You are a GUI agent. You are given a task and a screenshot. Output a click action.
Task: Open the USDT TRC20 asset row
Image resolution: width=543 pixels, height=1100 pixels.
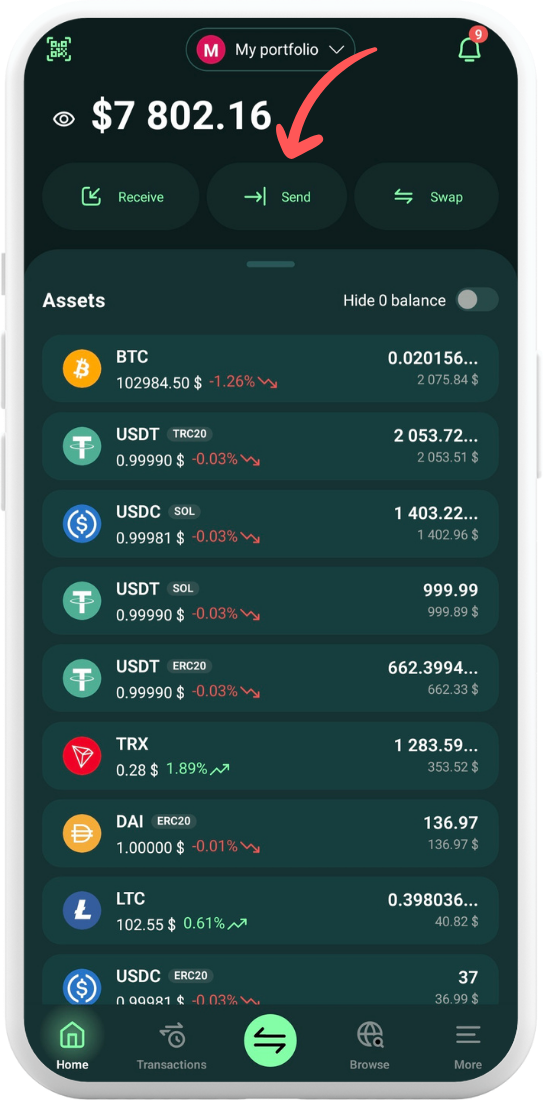pyautogui.click(x=270, y=446)
